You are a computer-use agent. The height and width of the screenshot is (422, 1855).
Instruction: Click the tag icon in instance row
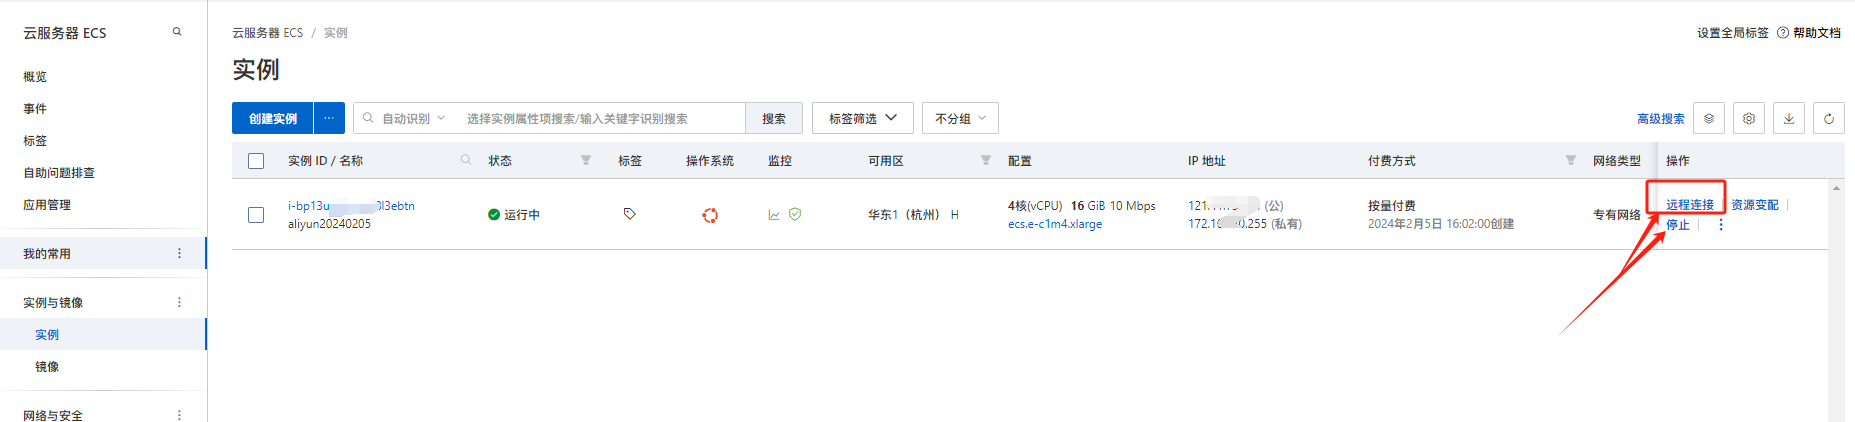(x=630, y=214)
